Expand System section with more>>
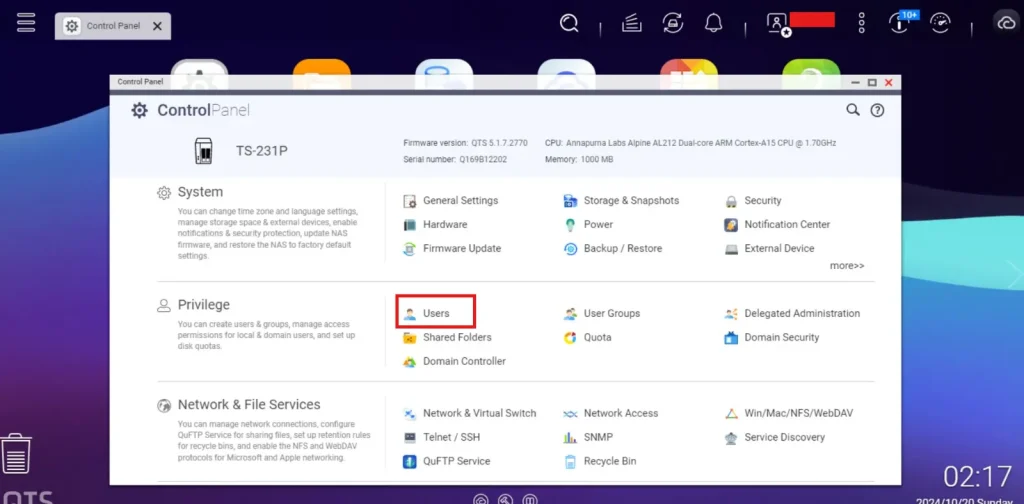 tap(847, 266)
